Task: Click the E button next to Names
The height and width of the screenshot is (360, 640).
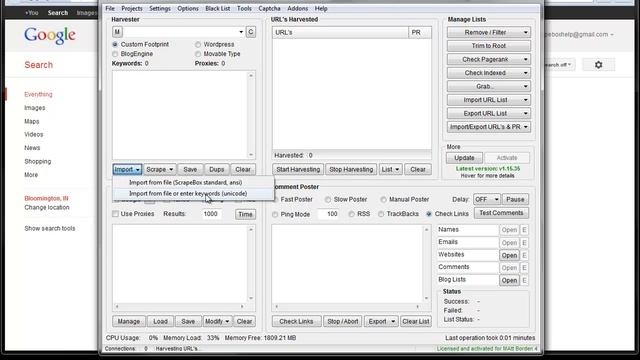Action: pyautogui.click(x=524, y=230)
